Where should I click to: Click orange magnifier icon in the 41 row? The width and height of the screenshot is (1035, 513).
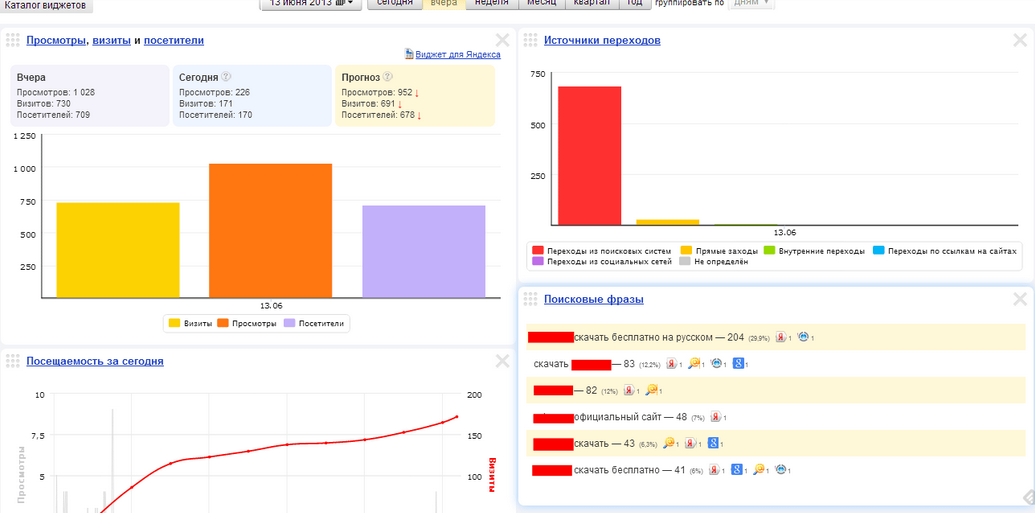[x=759, y=470]
